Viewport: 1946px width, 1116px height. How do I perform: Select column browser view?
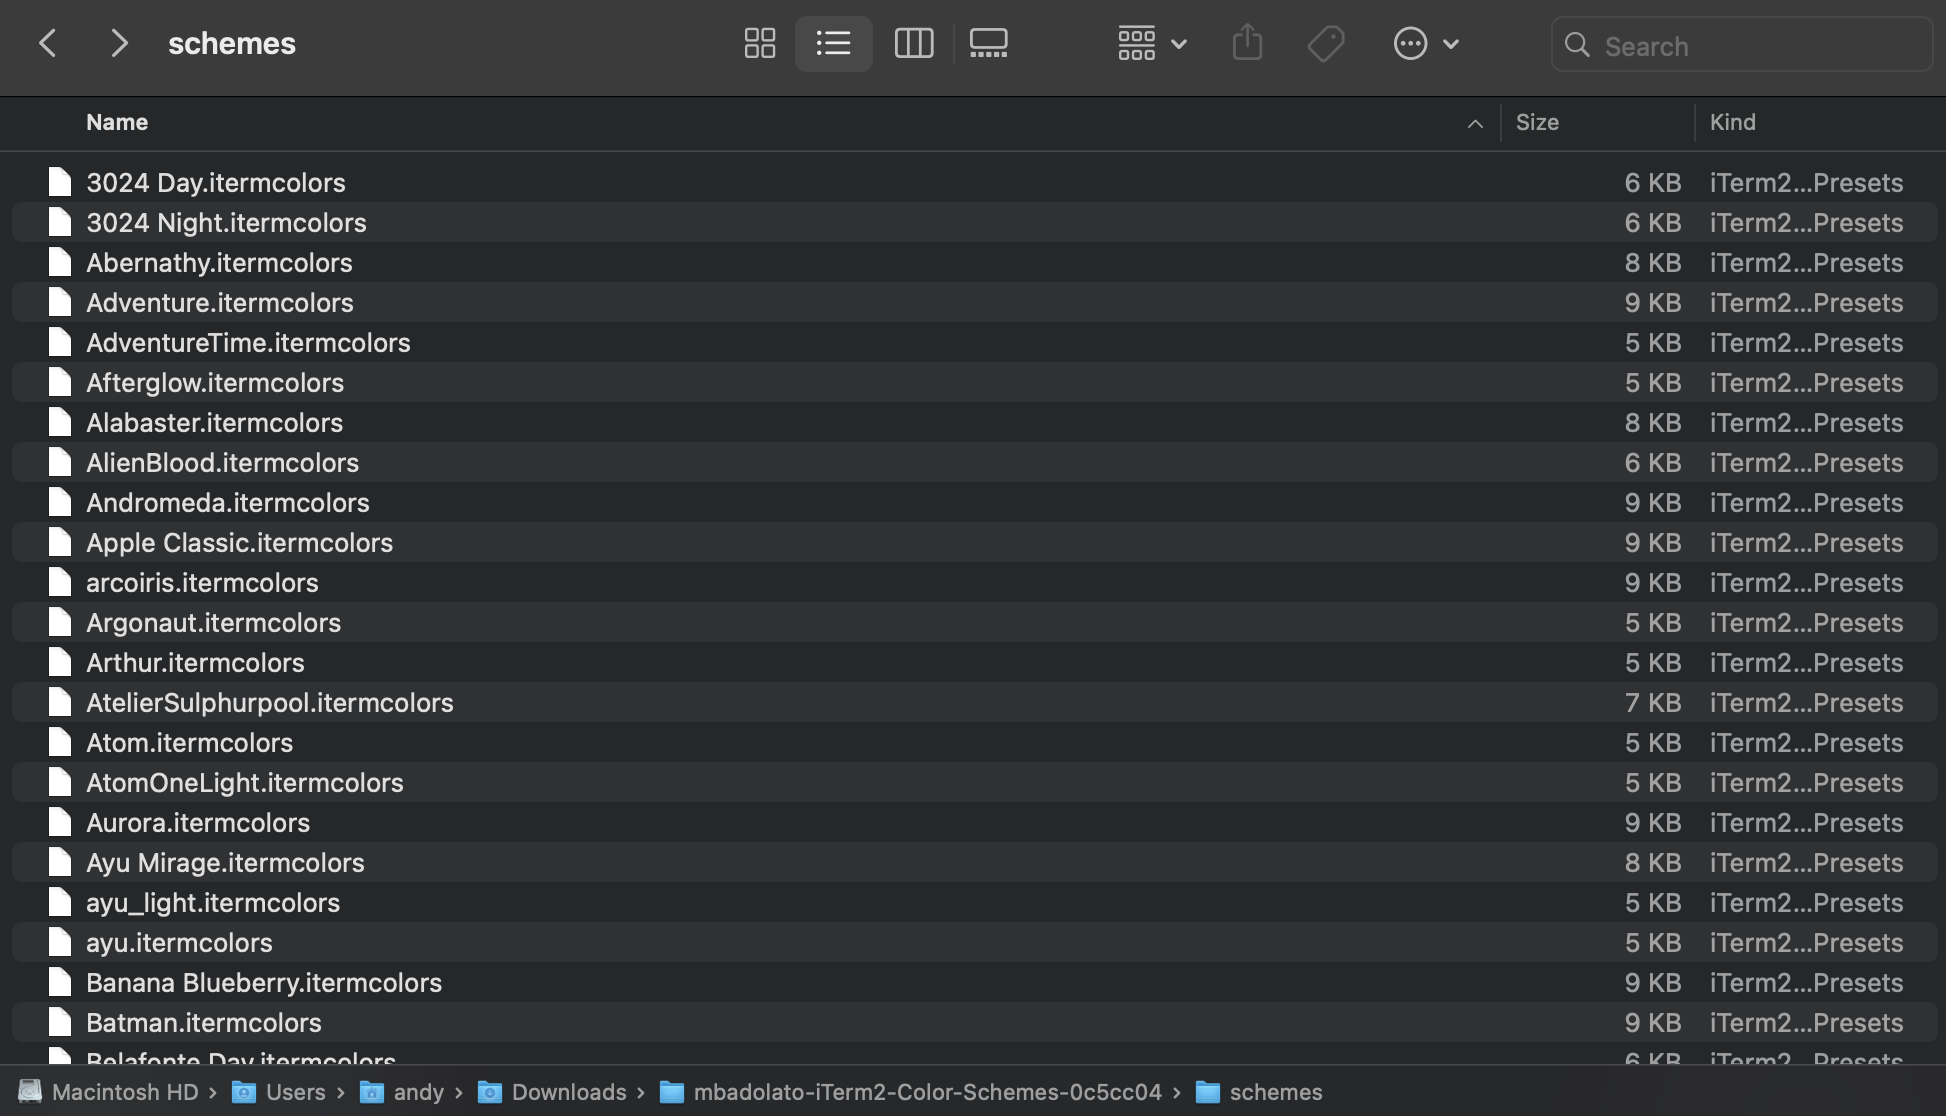coord(913,44)
